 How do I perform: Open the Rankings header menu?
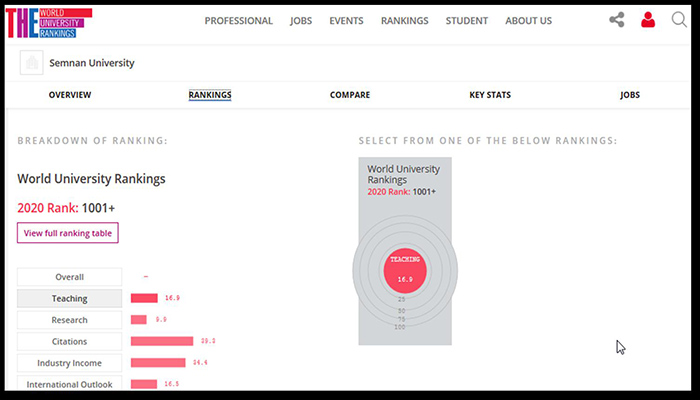(x=404, y=21)
